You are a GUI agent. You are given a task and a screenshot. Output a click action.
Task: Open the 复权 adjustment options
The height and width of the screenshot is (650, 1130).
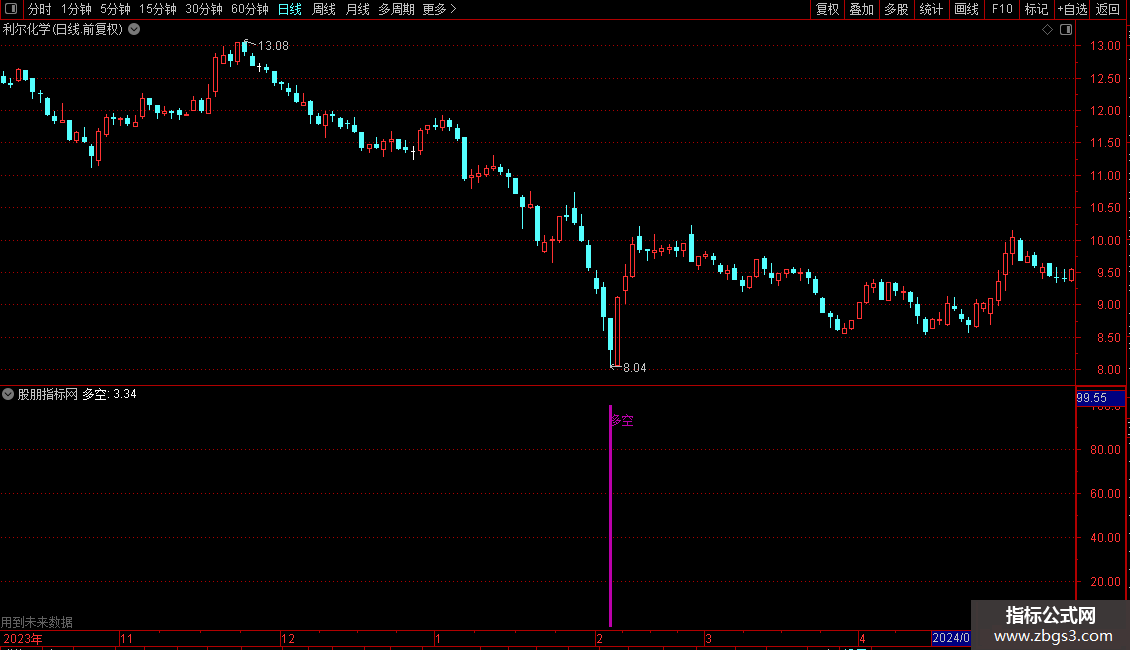(x=827, y=9)
